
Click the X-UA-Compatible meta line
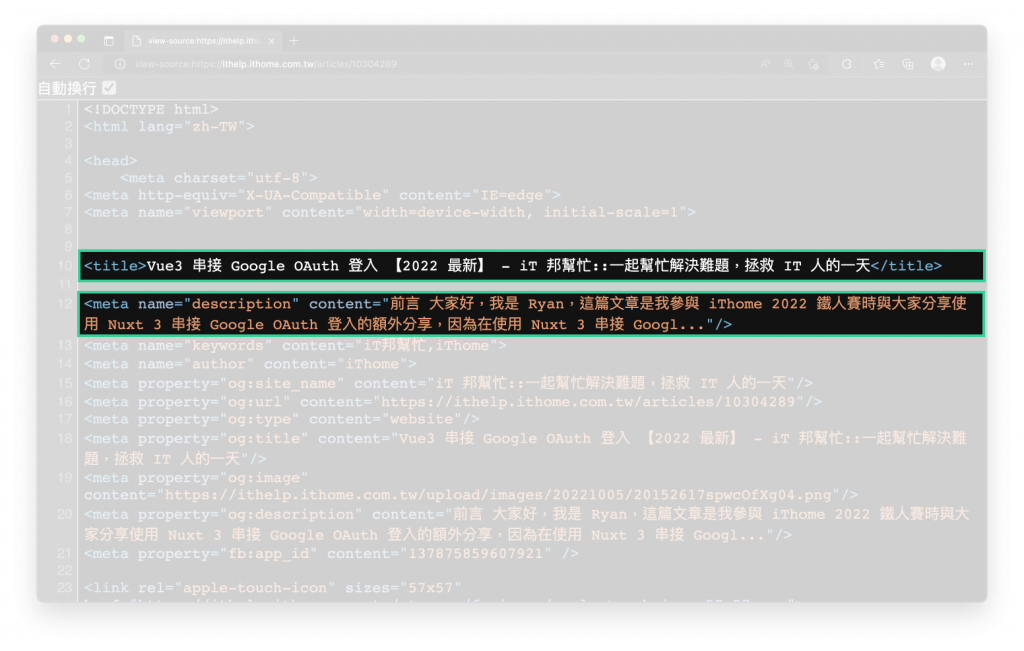pos(322,195)
